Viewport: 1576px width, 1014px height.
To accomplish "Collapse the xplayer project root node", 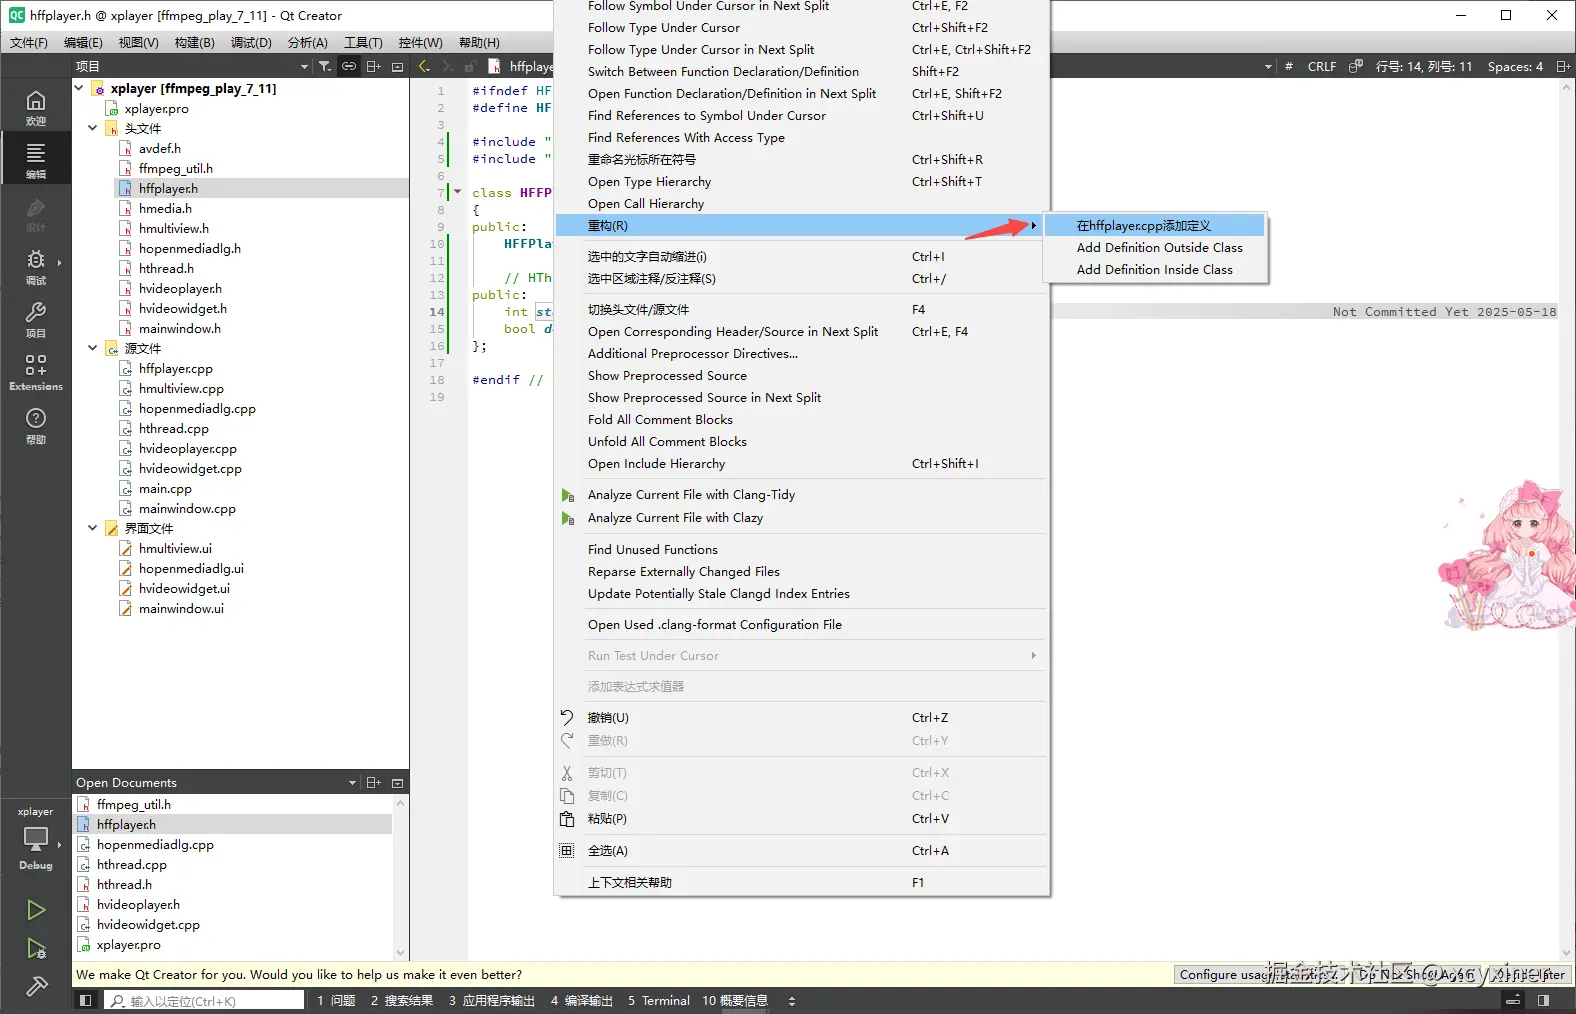I will [x=79, y=88].
